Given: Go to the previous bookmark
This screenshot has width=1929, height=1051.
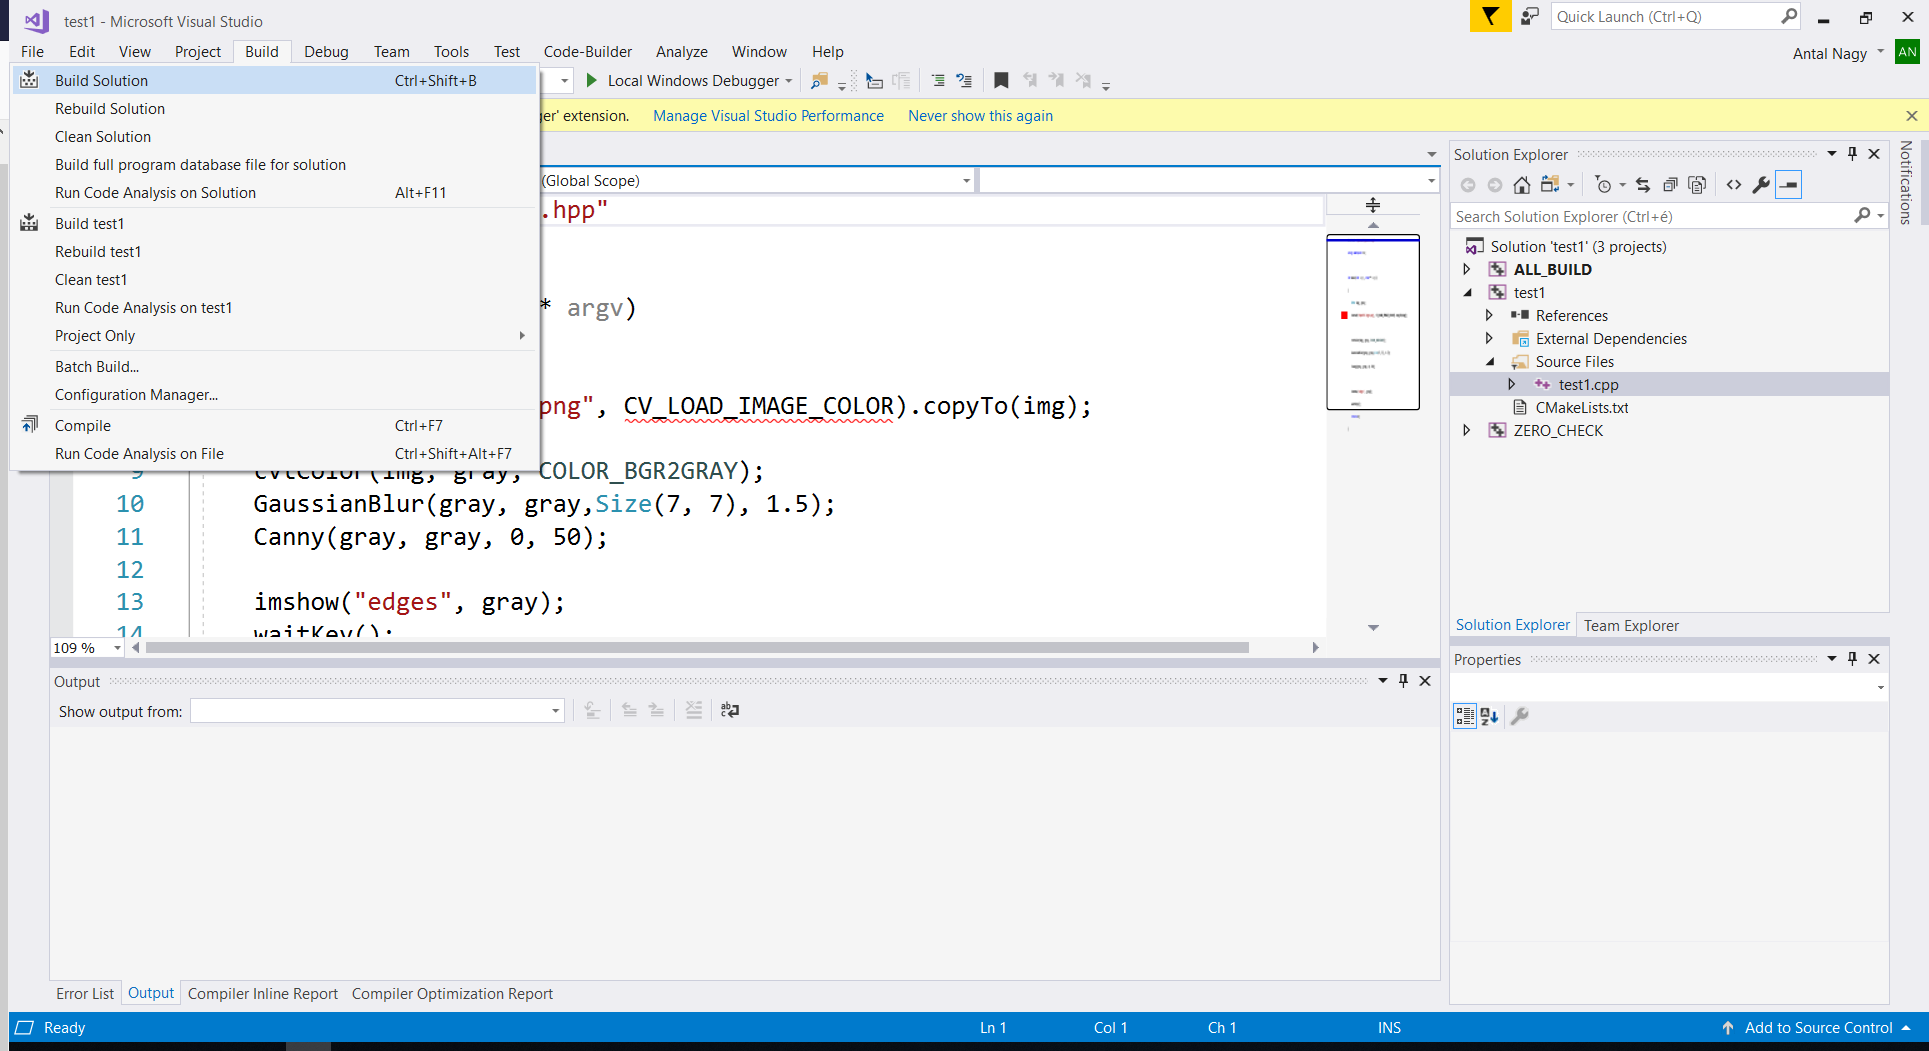Looking at the screenshot, I should [1030, 80].
